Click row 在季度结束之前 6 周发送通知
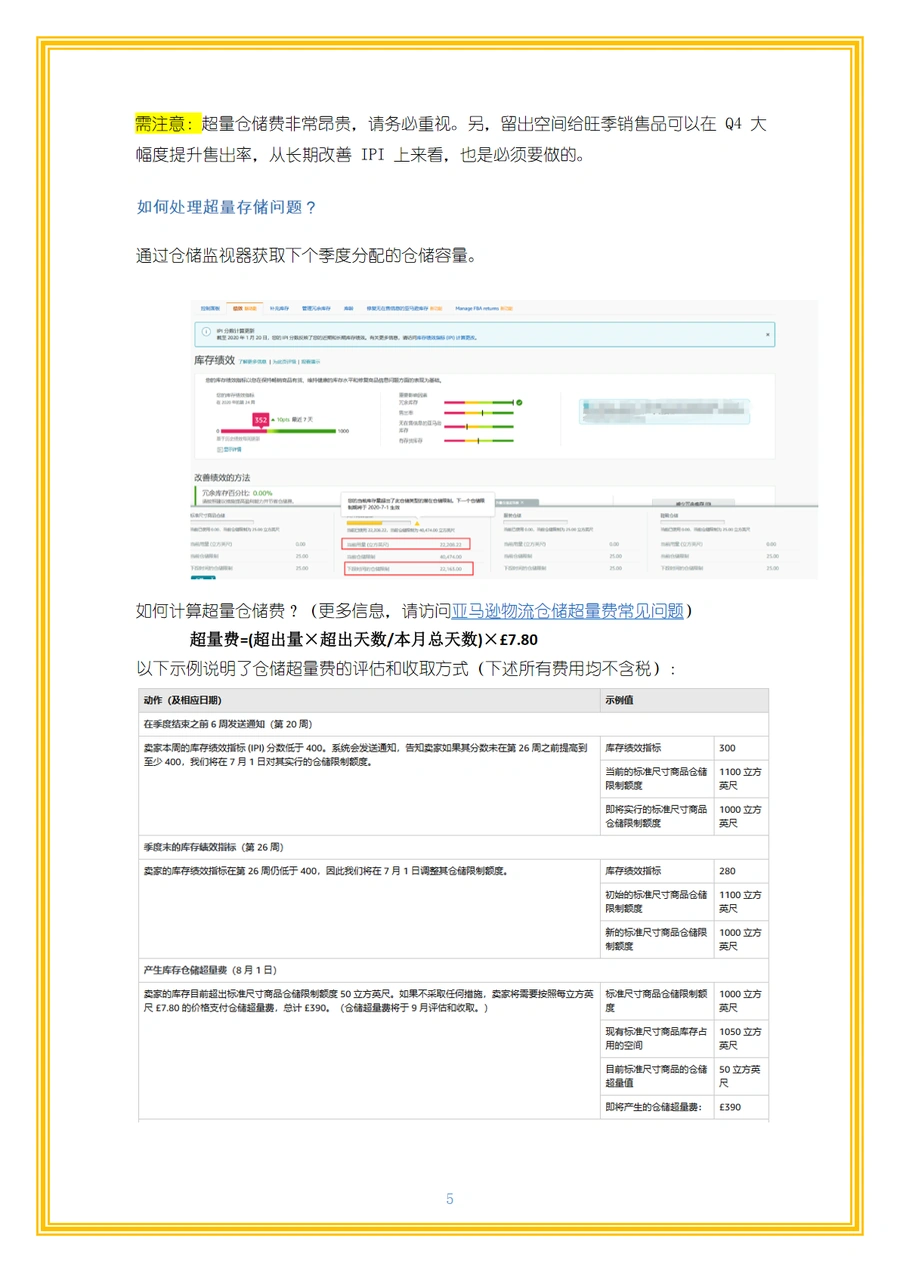This screenshot has width=900, height=1272. (453, 724)
